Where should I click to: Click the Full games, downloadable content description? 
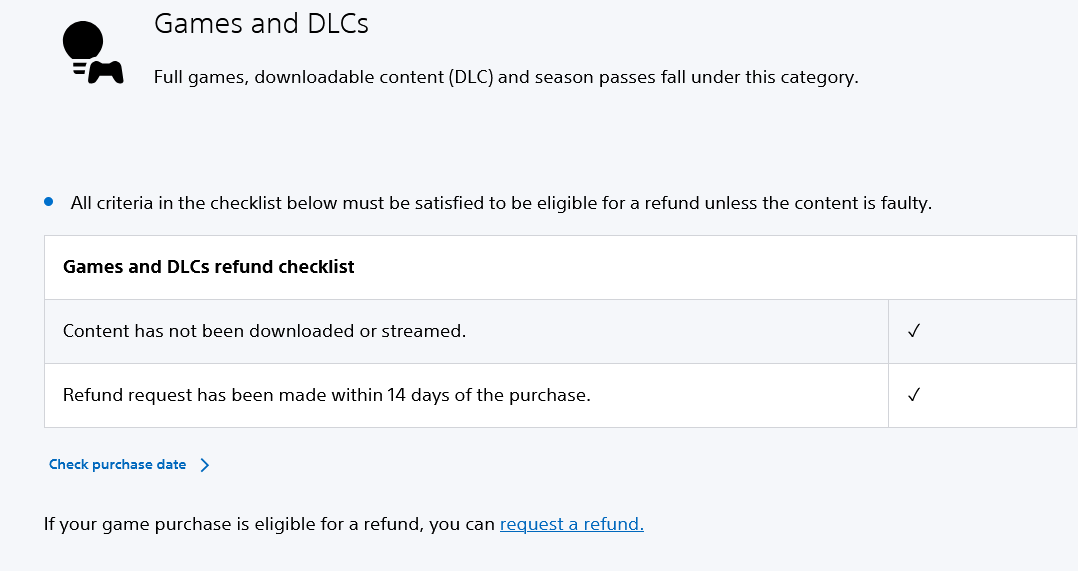click(505, 77)
